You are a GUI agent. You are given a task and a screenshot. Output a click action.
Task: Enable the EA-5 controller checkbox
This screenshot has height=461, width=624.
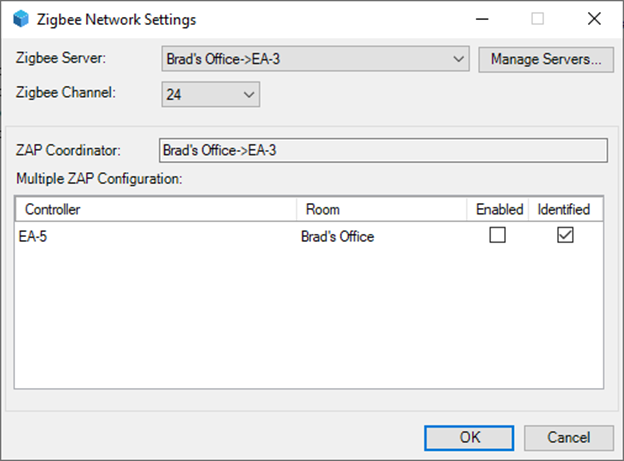coord(497,235)
